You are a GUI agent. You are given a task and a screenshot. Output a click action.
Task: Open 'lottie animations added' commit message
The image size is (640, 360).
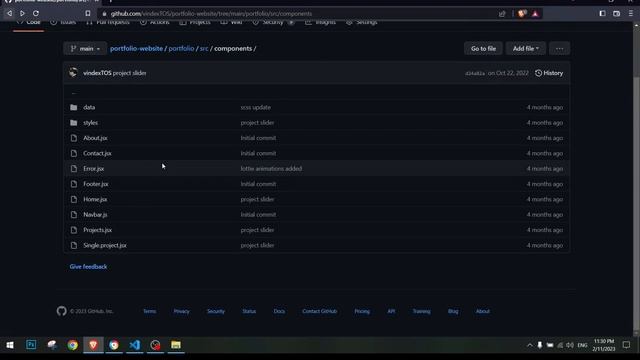271,169
